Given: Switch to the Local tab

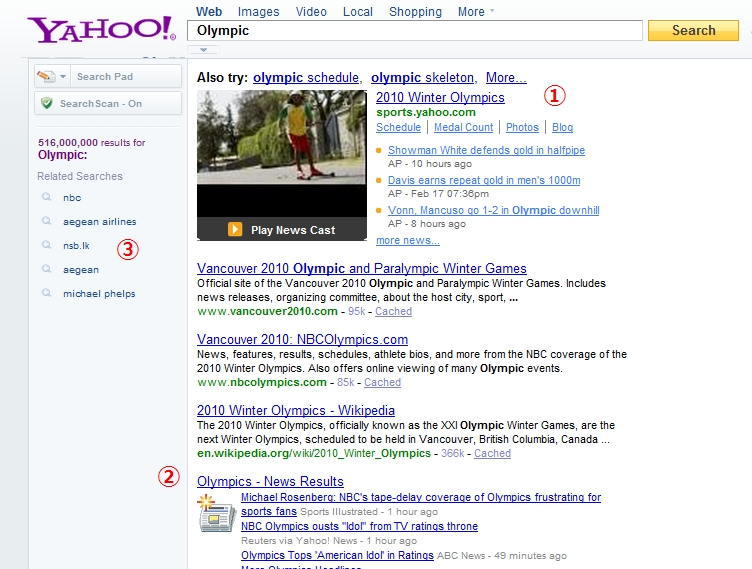Looking at the screenshot, I should click(358, 12).
